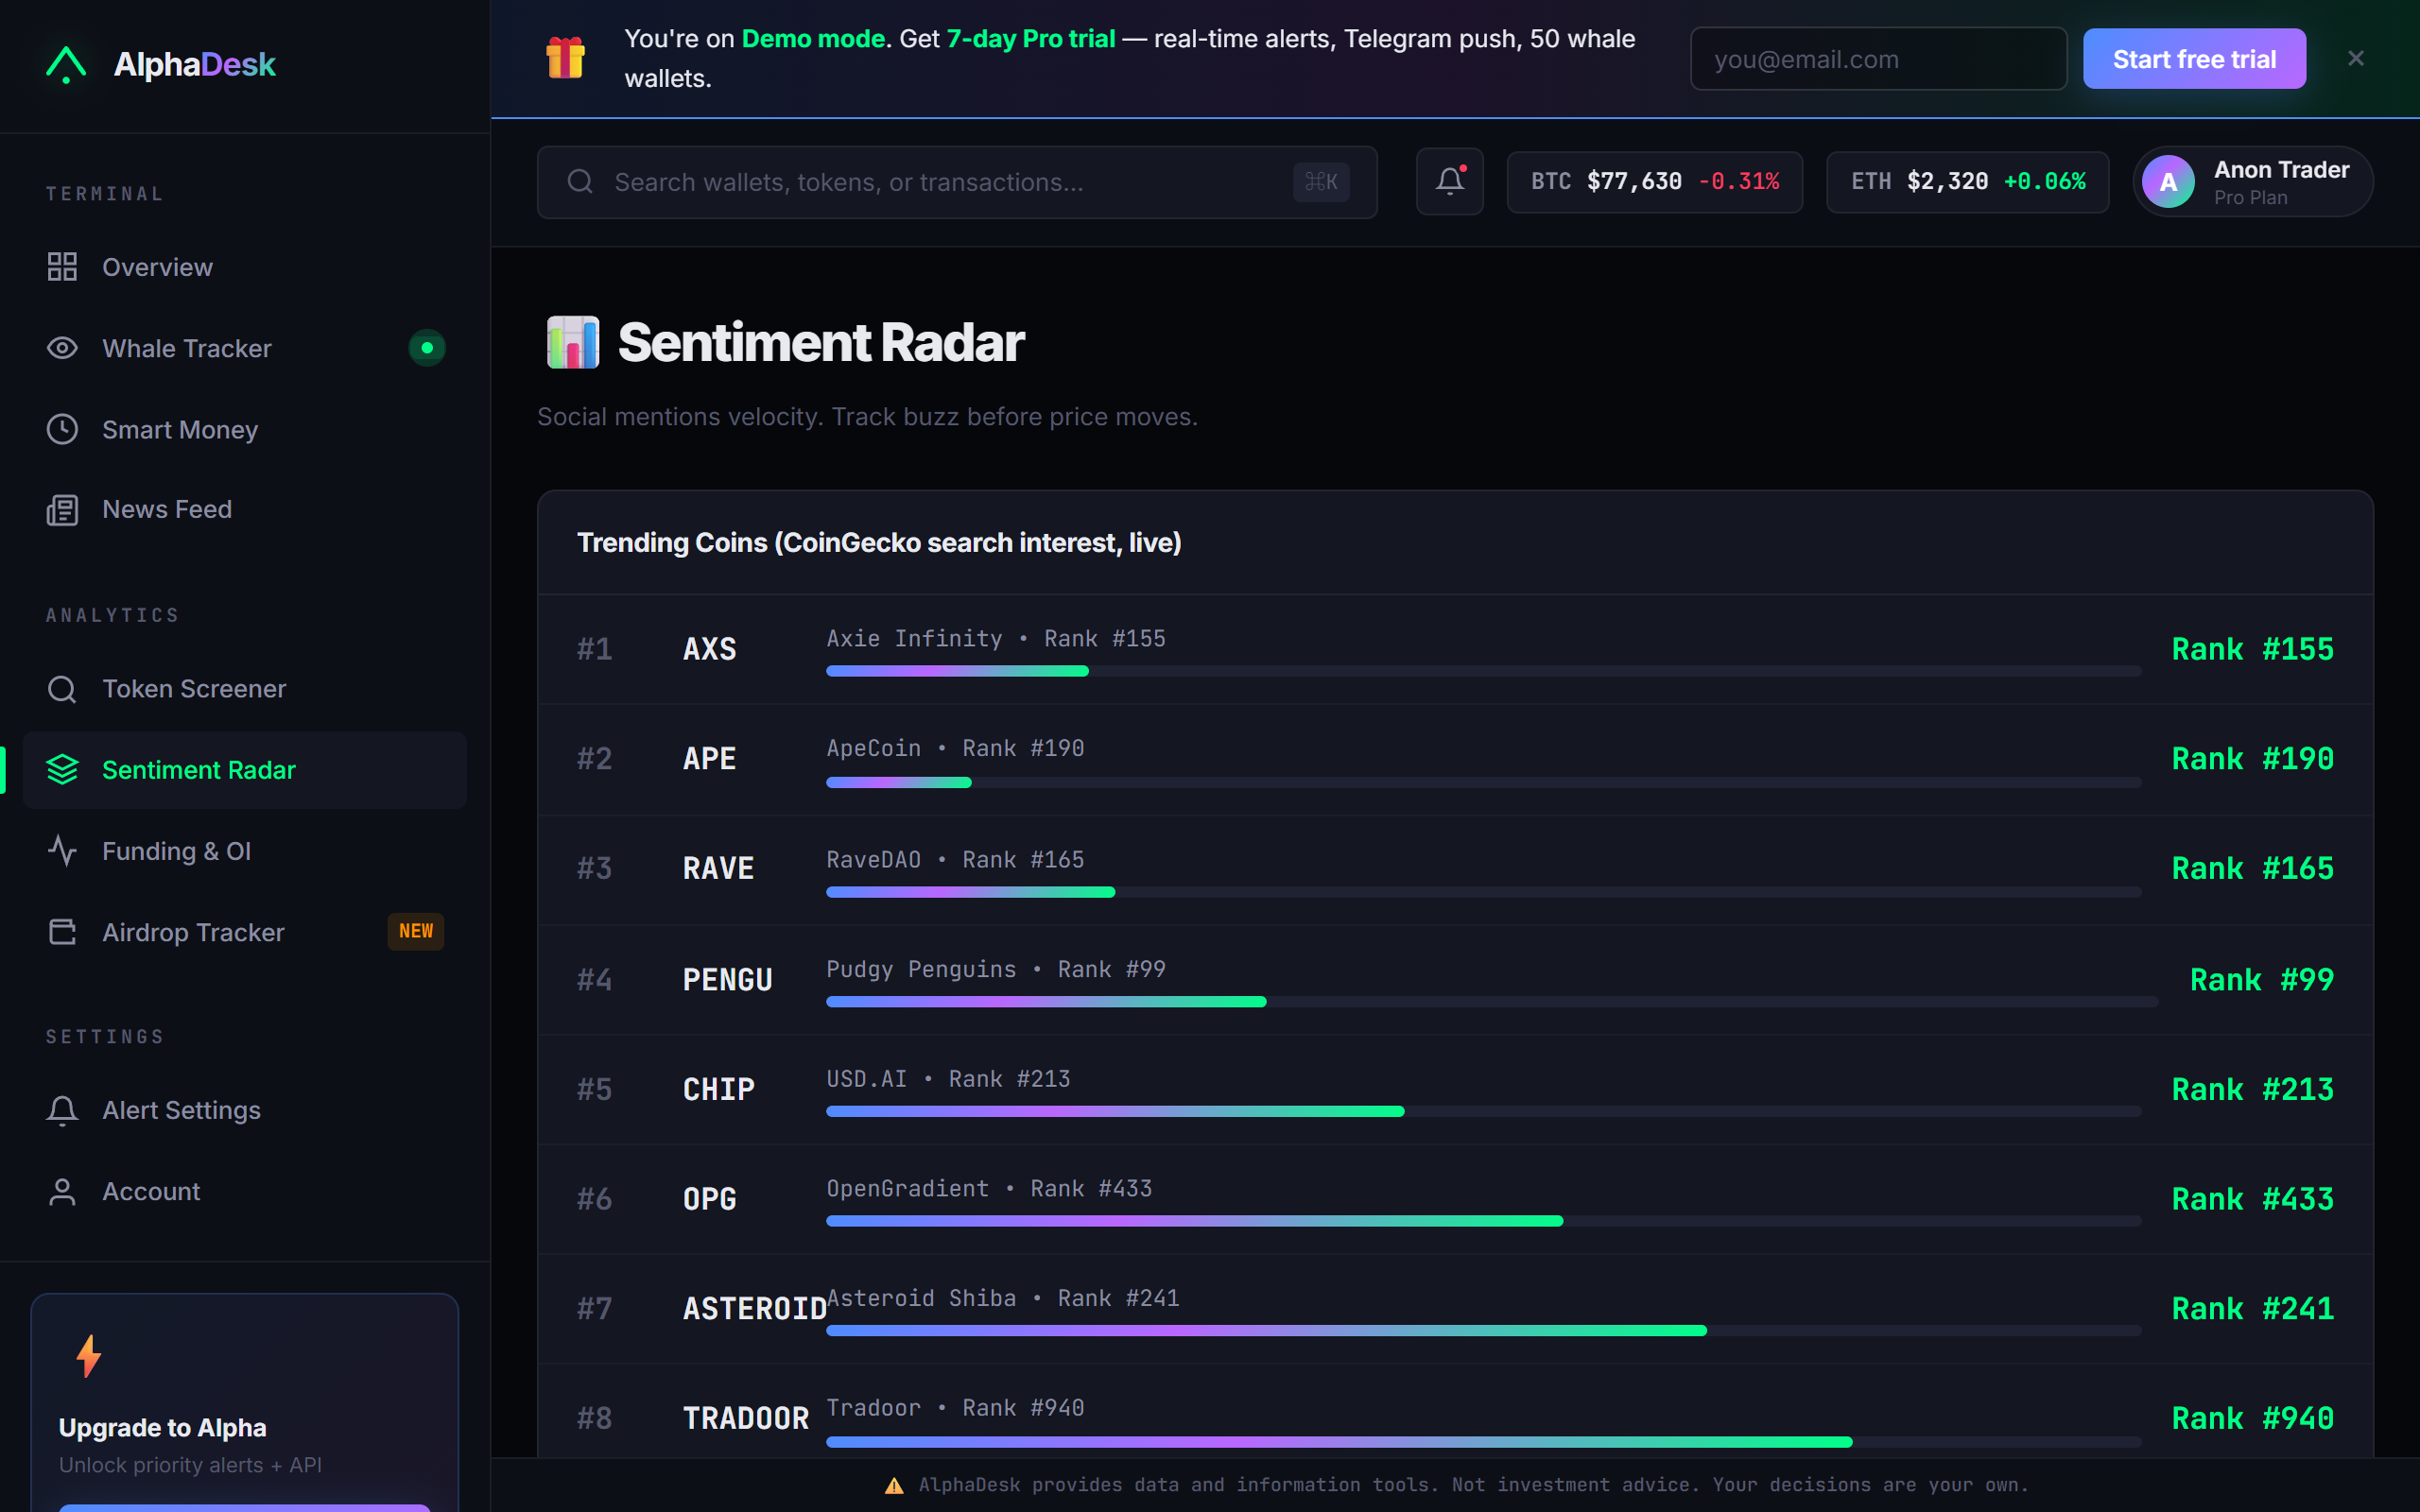Click the BTC price ticker
This screenshot has width=2420, height=1512.
tap(1655, 182)
